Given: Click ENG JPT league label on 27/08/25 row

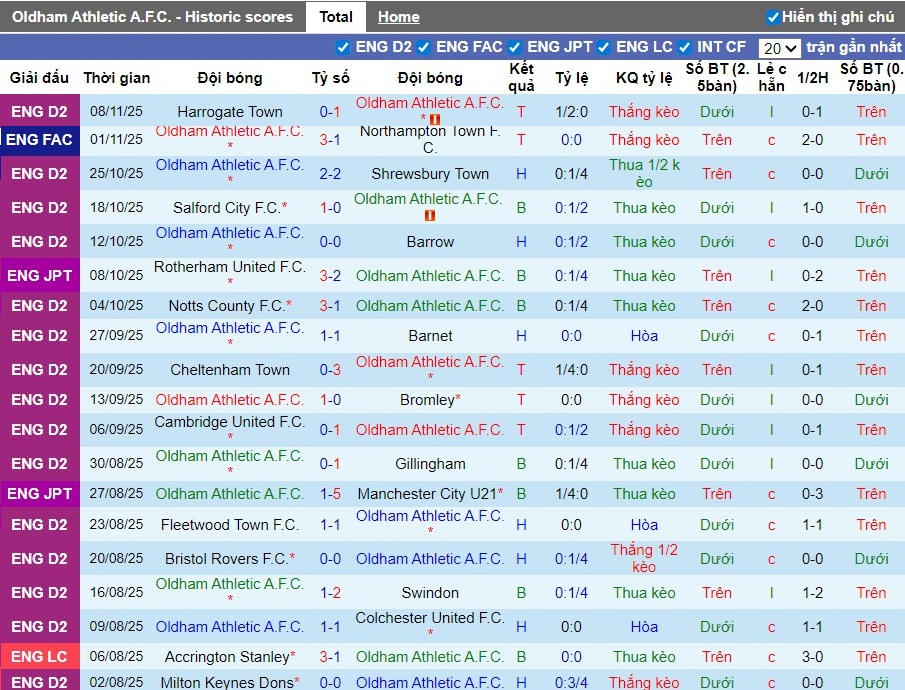Looking at the screenshot, I should click(39, 494).
